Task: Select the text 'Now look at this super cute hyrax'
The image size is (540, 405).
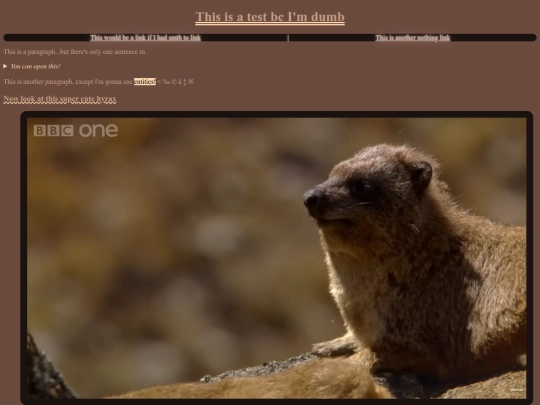Action: click(x=60, y=99)
